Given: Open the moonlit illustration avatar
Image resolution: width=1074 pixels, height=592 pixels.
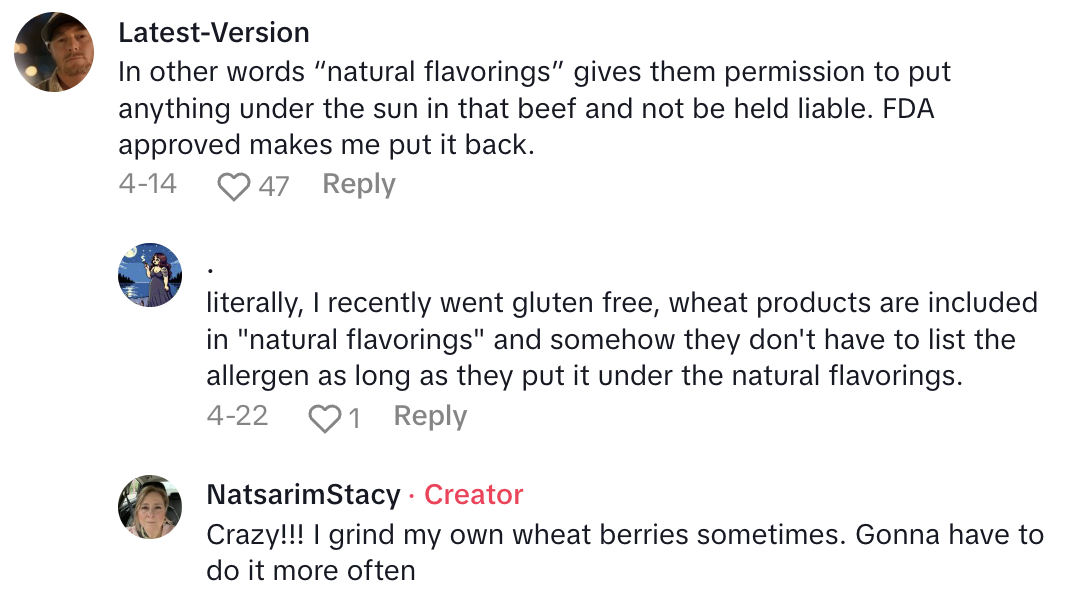Looking at the screenshot, I should tap(150, 274).
